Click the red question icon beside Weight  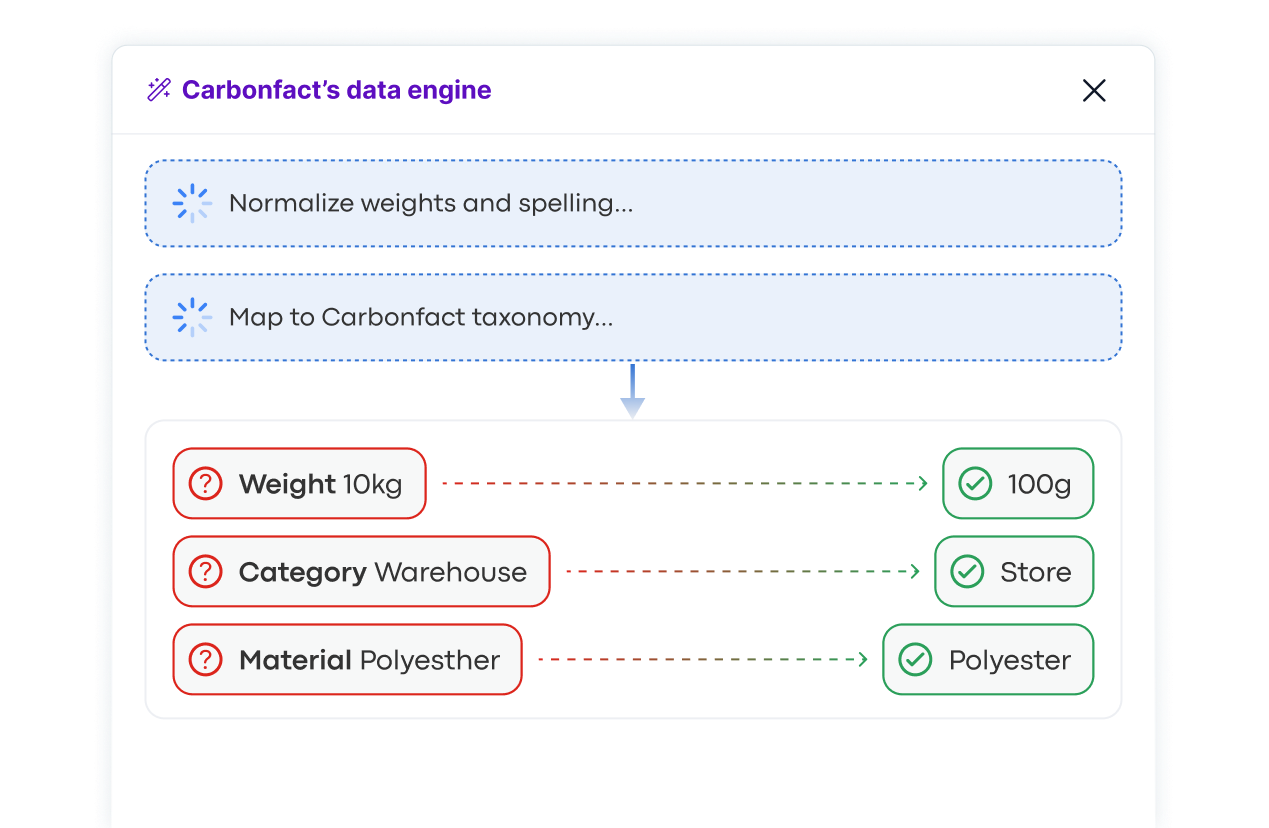tap(205, 484)
